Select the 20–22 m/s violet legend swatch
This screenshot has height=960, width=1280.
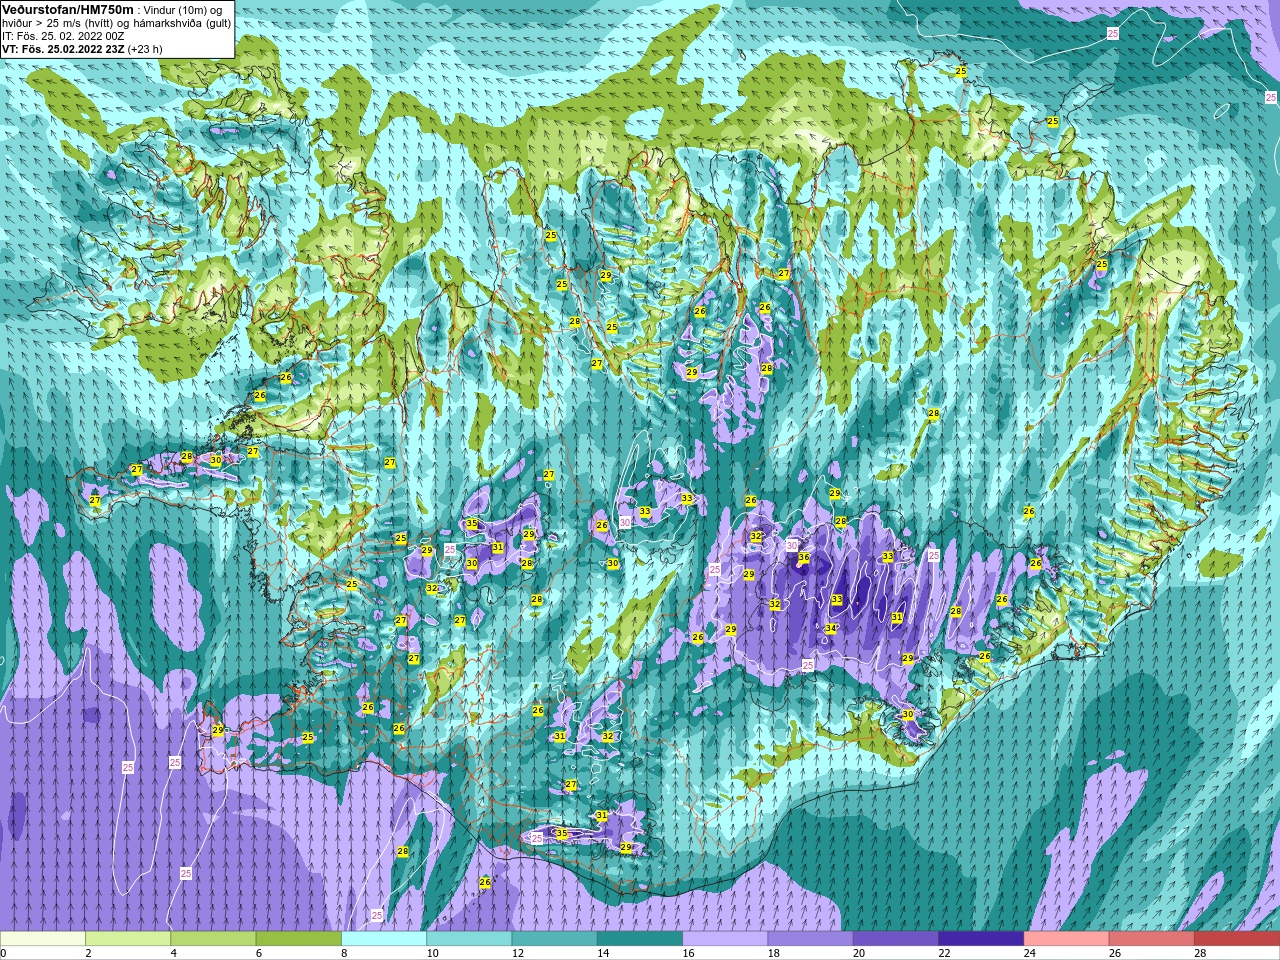pyautogui.click(x=895, y=939)
